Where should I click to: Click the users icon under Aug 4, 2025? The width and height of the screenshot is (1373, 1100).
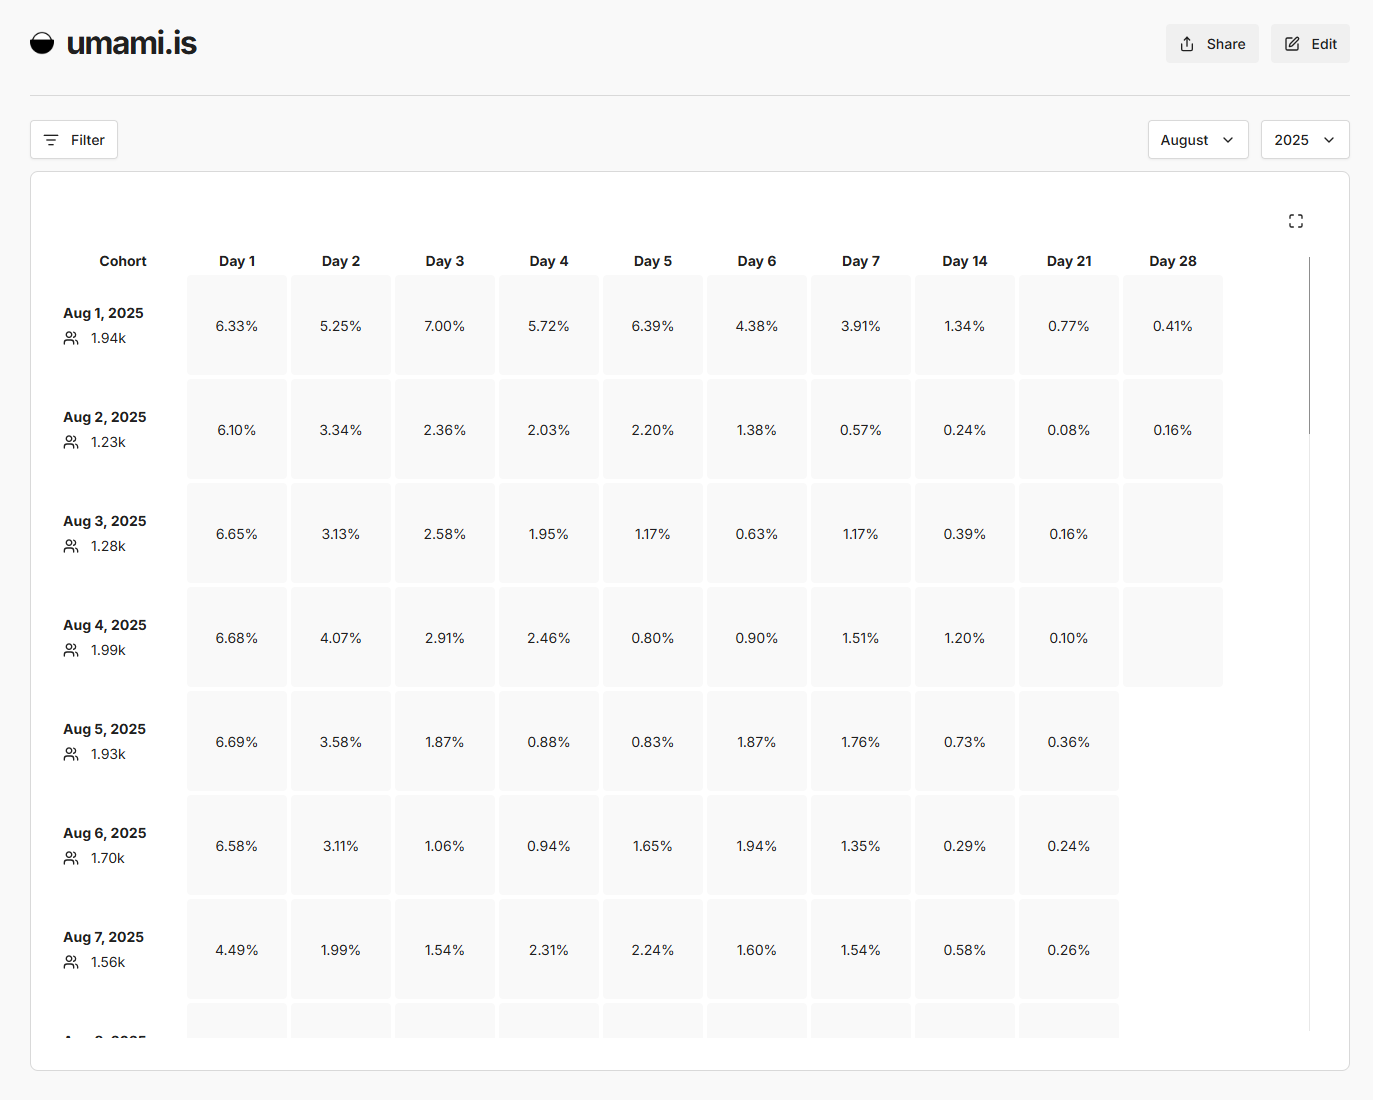pos(71,651)
